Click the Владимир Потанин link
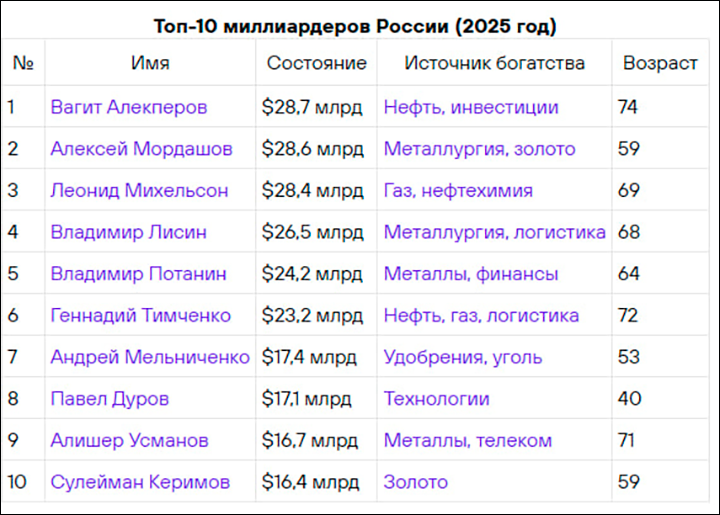 [138, 274]
